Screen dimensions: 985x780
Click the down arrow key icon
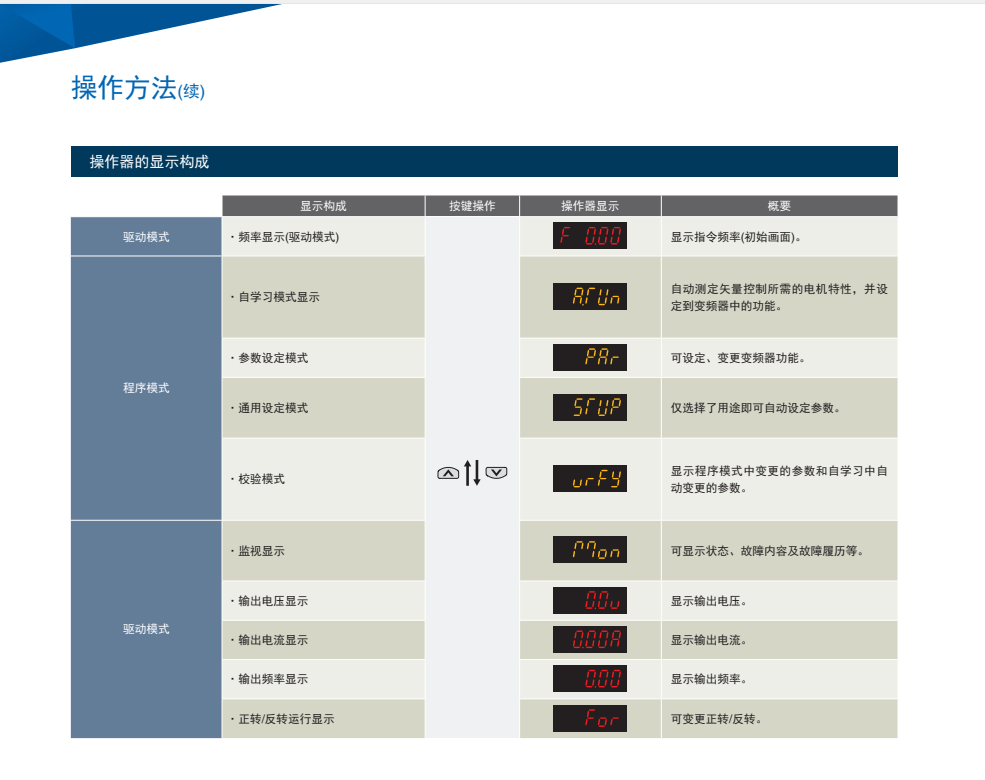click(x=497, y=473)
